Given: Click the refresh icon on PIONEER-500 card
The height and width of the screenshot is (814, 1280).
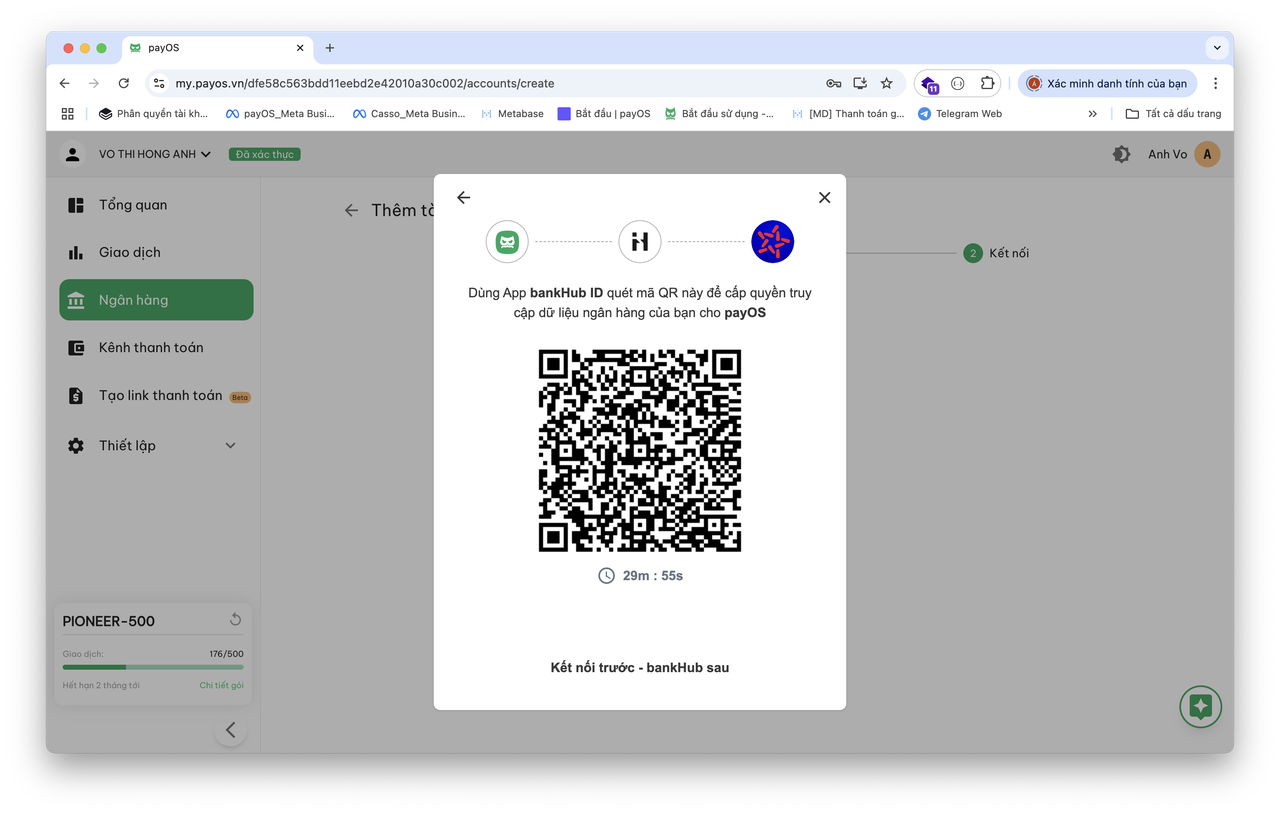Looking at the screenshot, I should click(x=235, y=620).
